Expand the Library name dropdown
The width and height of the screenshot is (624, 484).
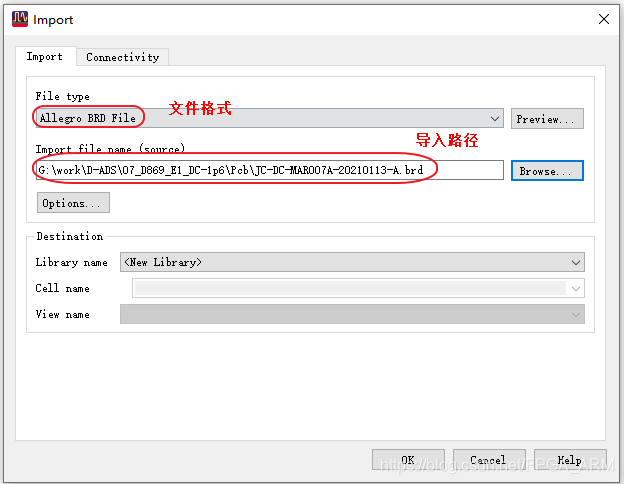point(352,262)
